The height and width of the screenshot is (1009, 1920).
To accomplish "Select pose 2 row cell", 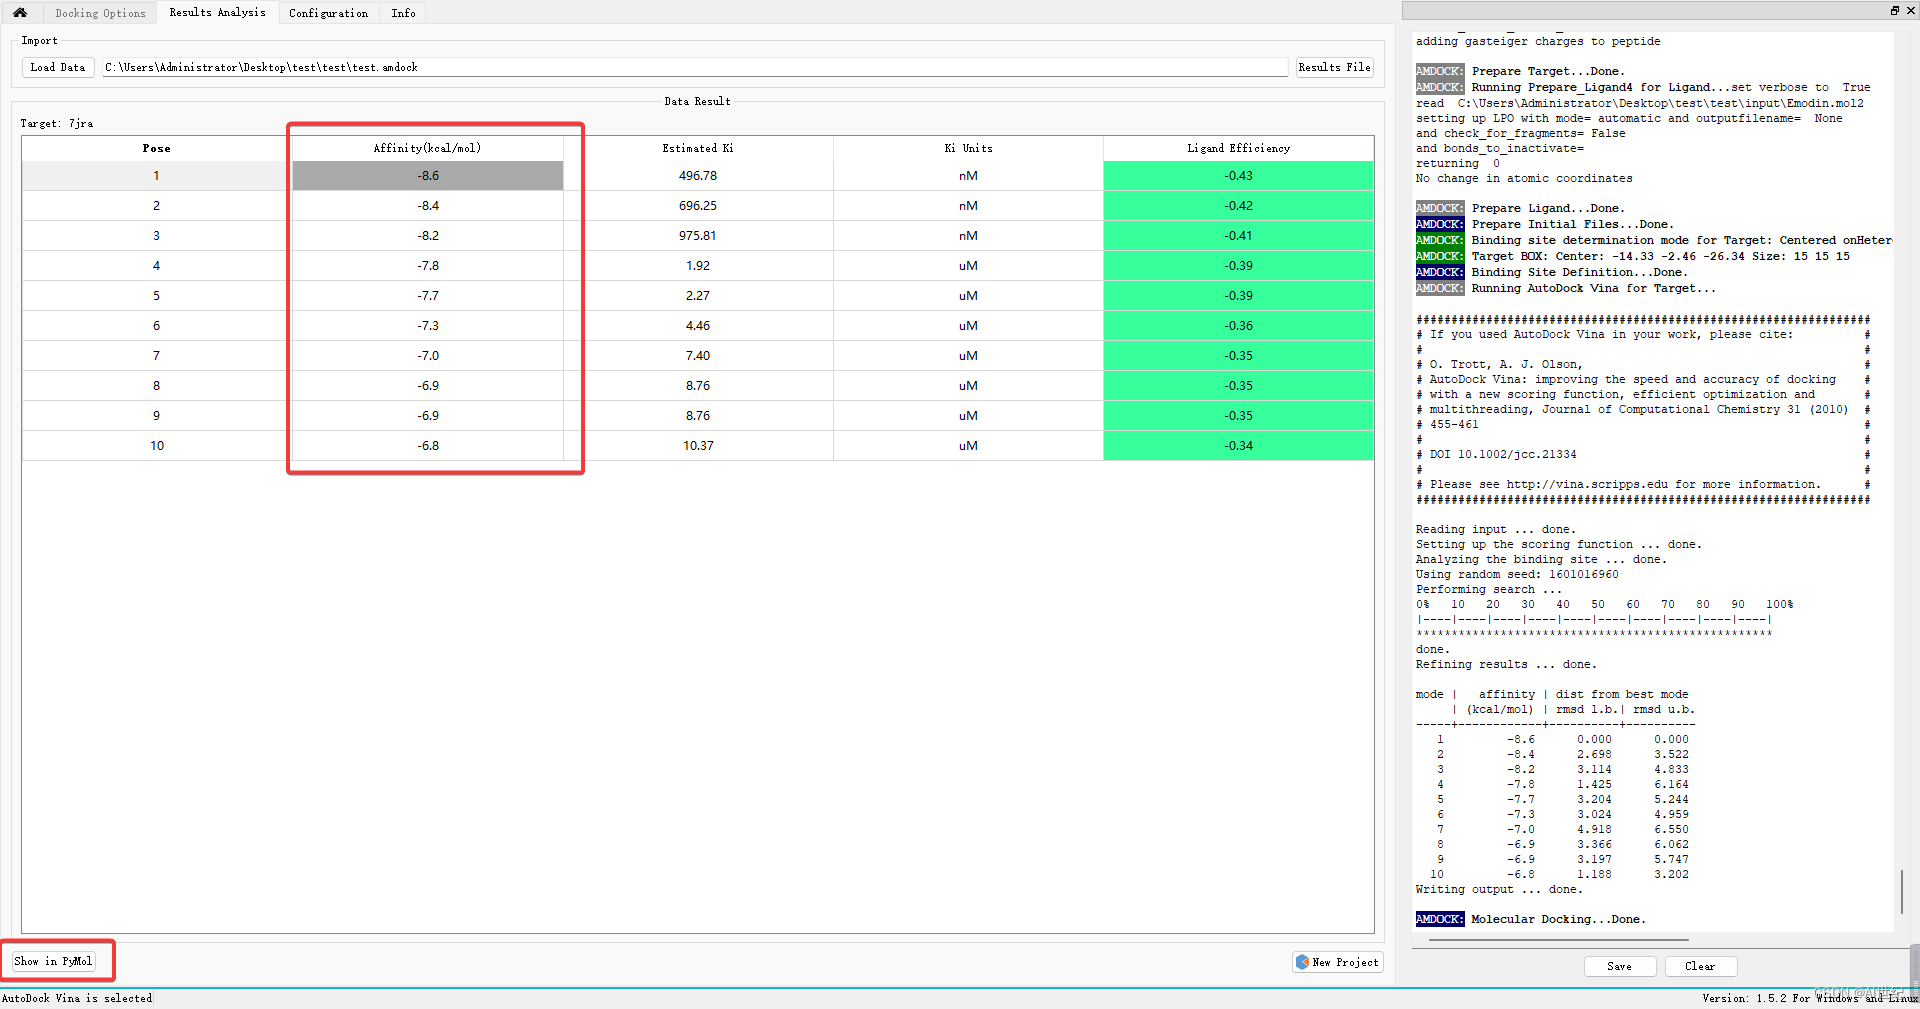I will pos(157,206).
